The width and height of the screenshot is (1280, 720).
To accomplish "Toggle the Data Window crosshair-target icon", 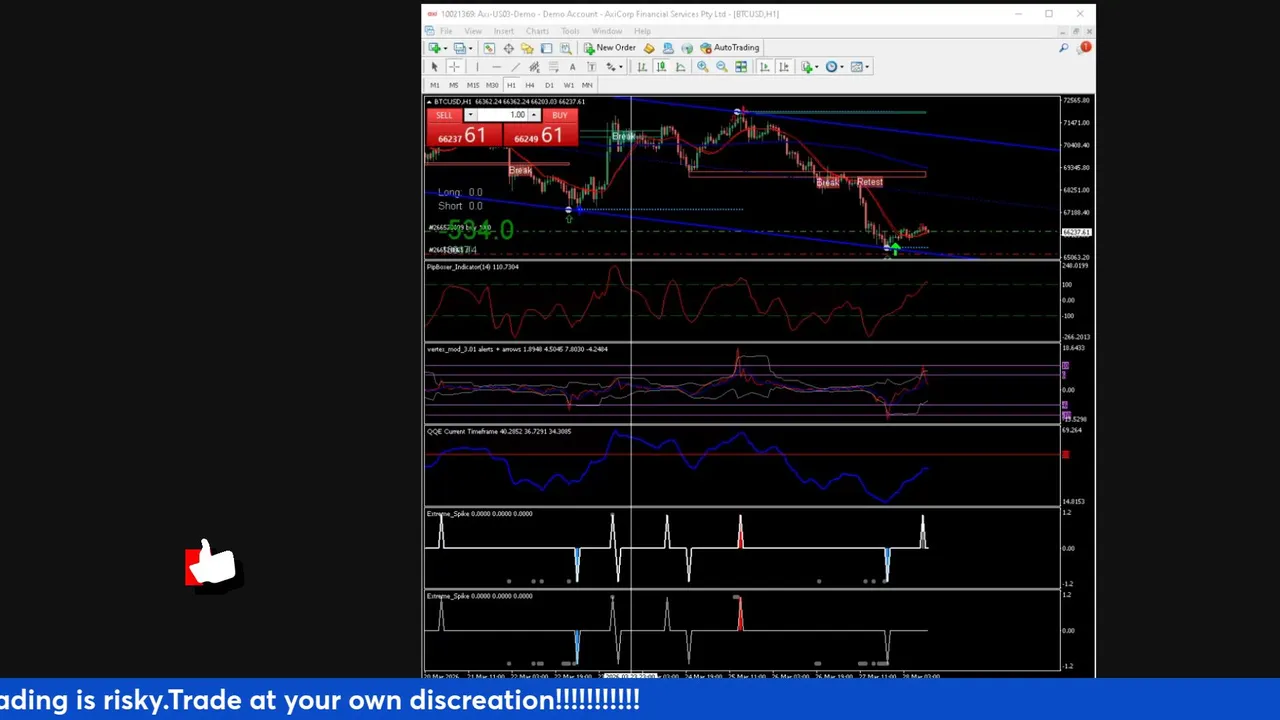I will [508, 48].
